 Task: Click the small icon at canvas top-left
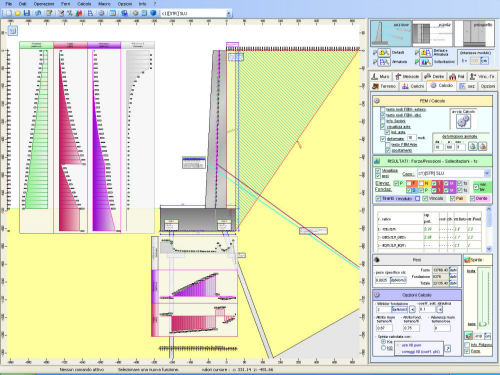[13, 31]
